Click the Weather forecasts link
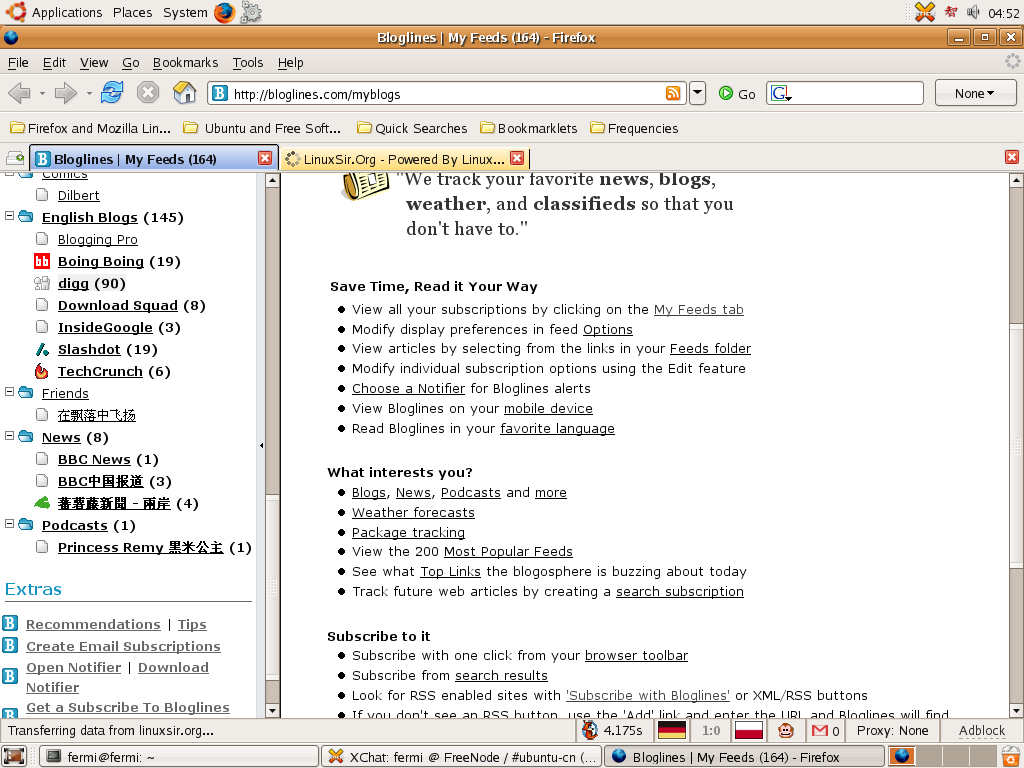Screen dimensions: 1024x768 coord(413,513)
